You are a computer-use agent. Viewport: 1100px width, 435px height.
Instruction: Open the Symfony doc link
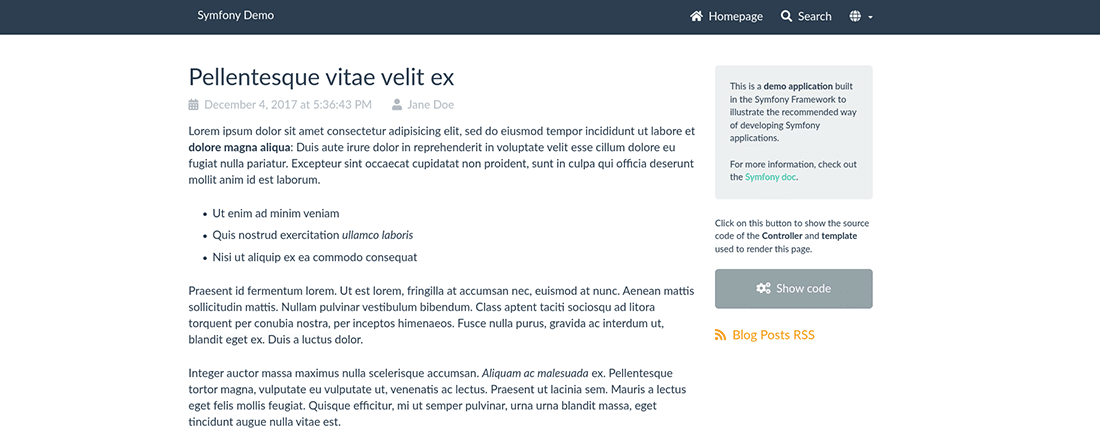[x=770, y=177]
